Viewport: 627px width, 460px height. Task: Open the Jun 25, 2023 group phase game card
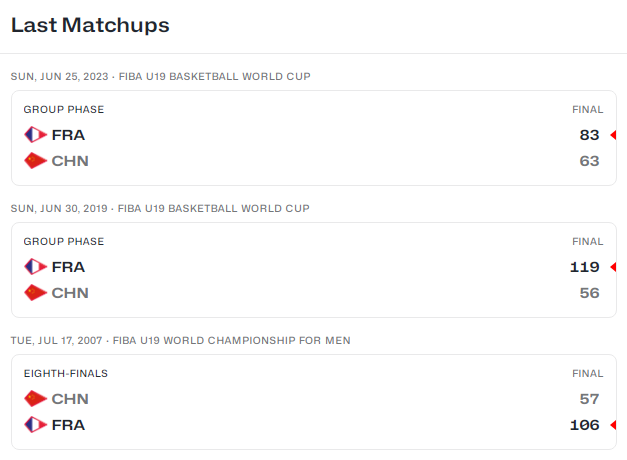pyautogui.click(x=314, y=138)
